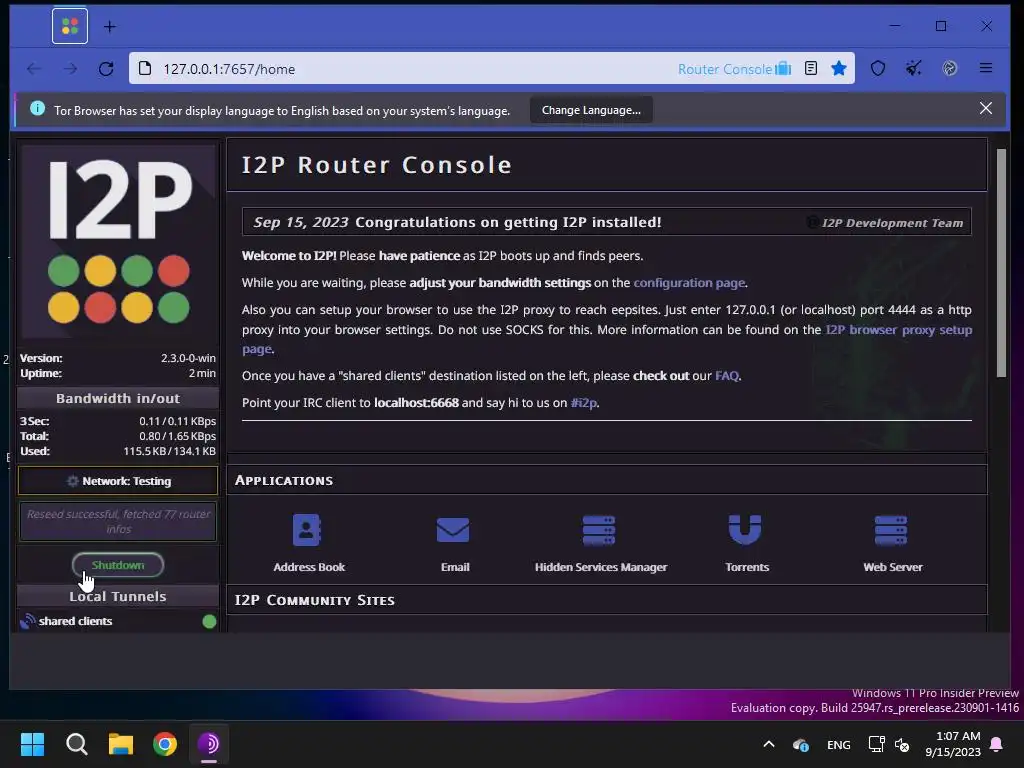
Task: Select the pinned I2P tab
Action: tap(70, 26)
